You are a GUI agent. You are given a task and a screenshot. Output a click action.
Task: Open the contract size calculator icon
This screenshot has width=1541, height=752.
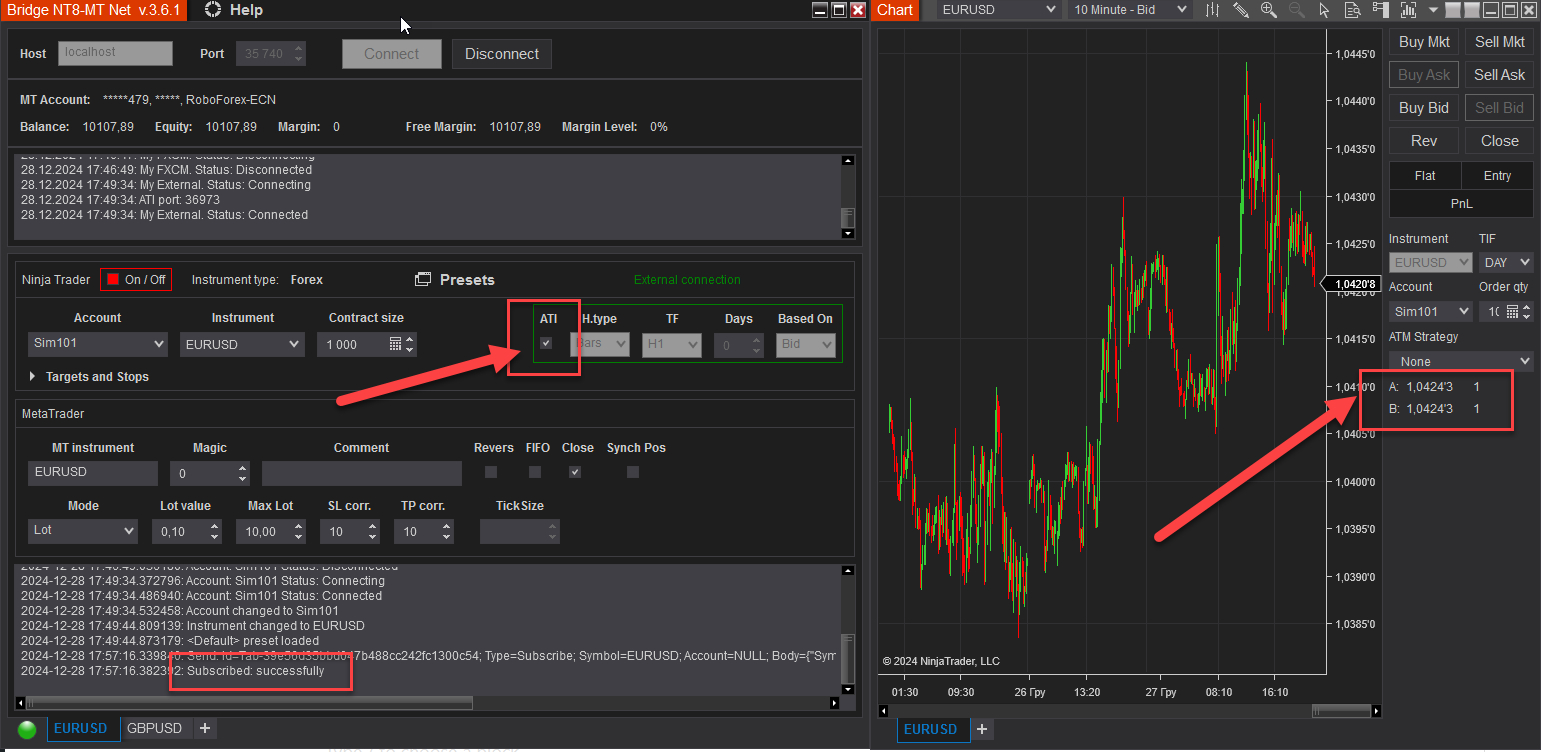(395, 344)
